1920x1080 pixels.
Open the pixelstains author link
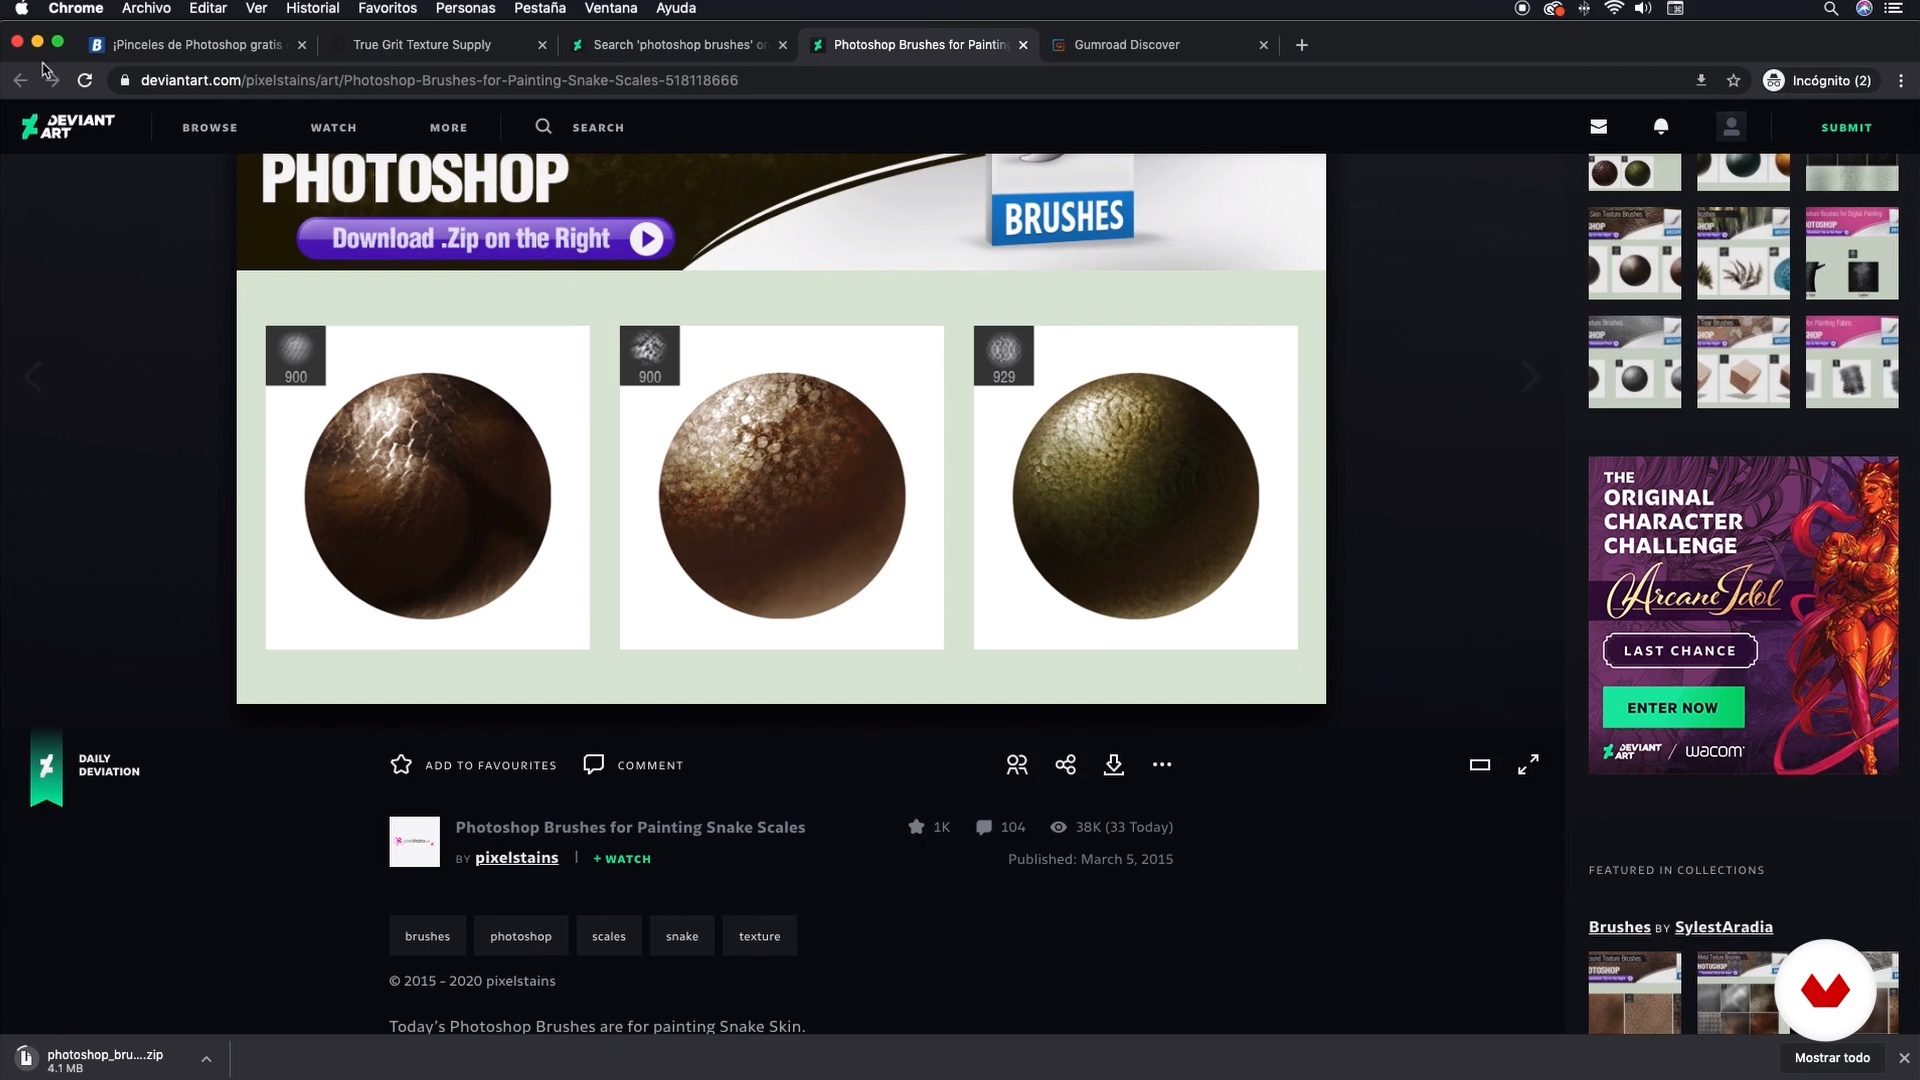coord(516,858)
